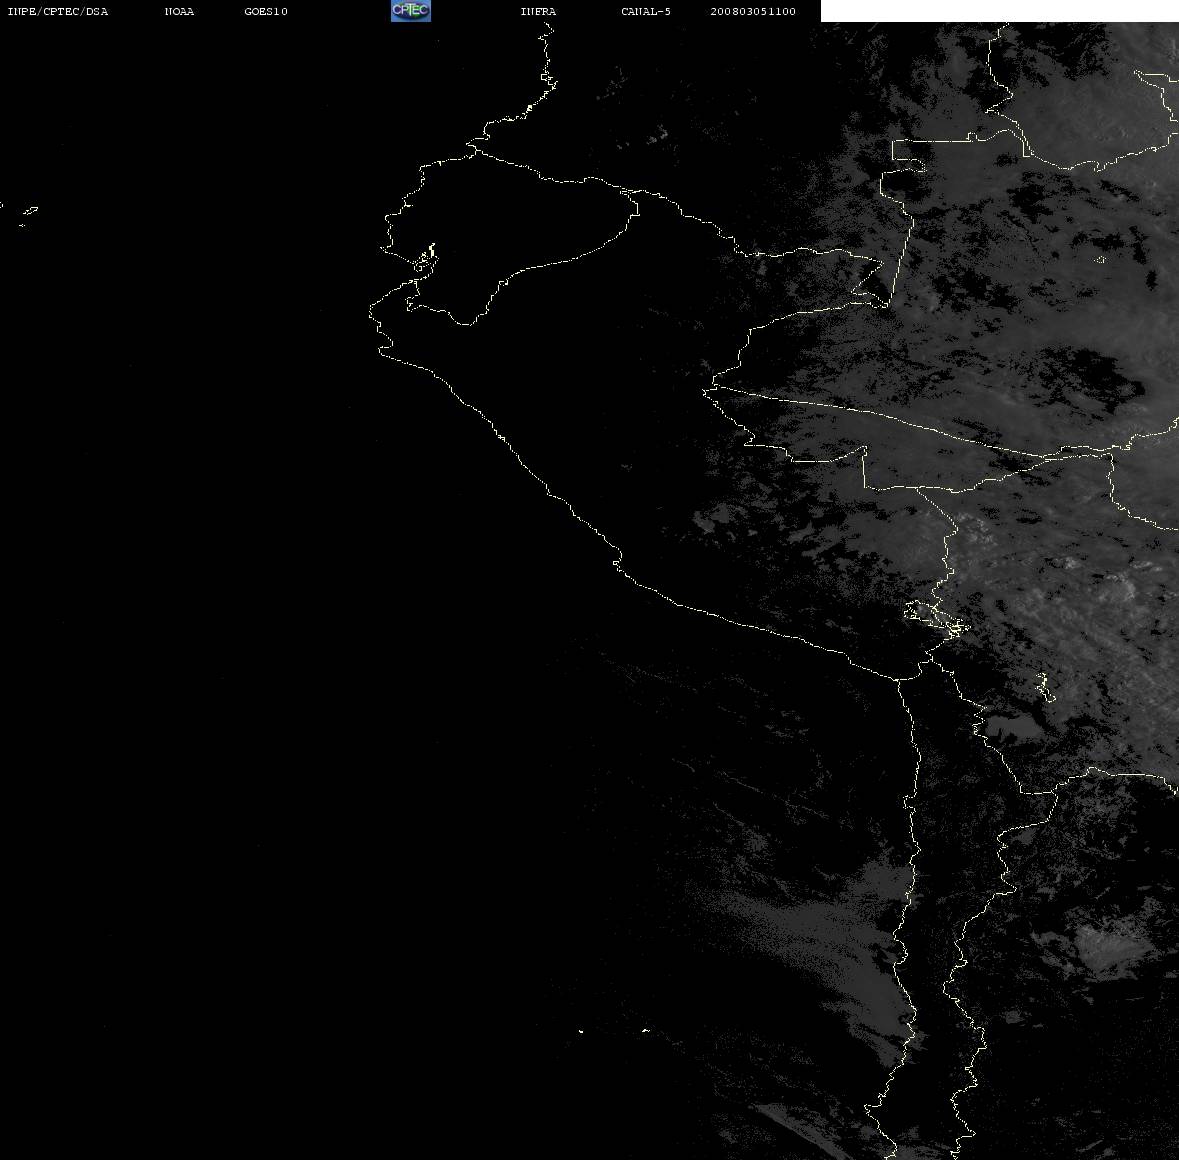This screenshot has width=1179, height=1160.
Task: Click the CPTEC logo in the header
Action: tap(411, 11)
